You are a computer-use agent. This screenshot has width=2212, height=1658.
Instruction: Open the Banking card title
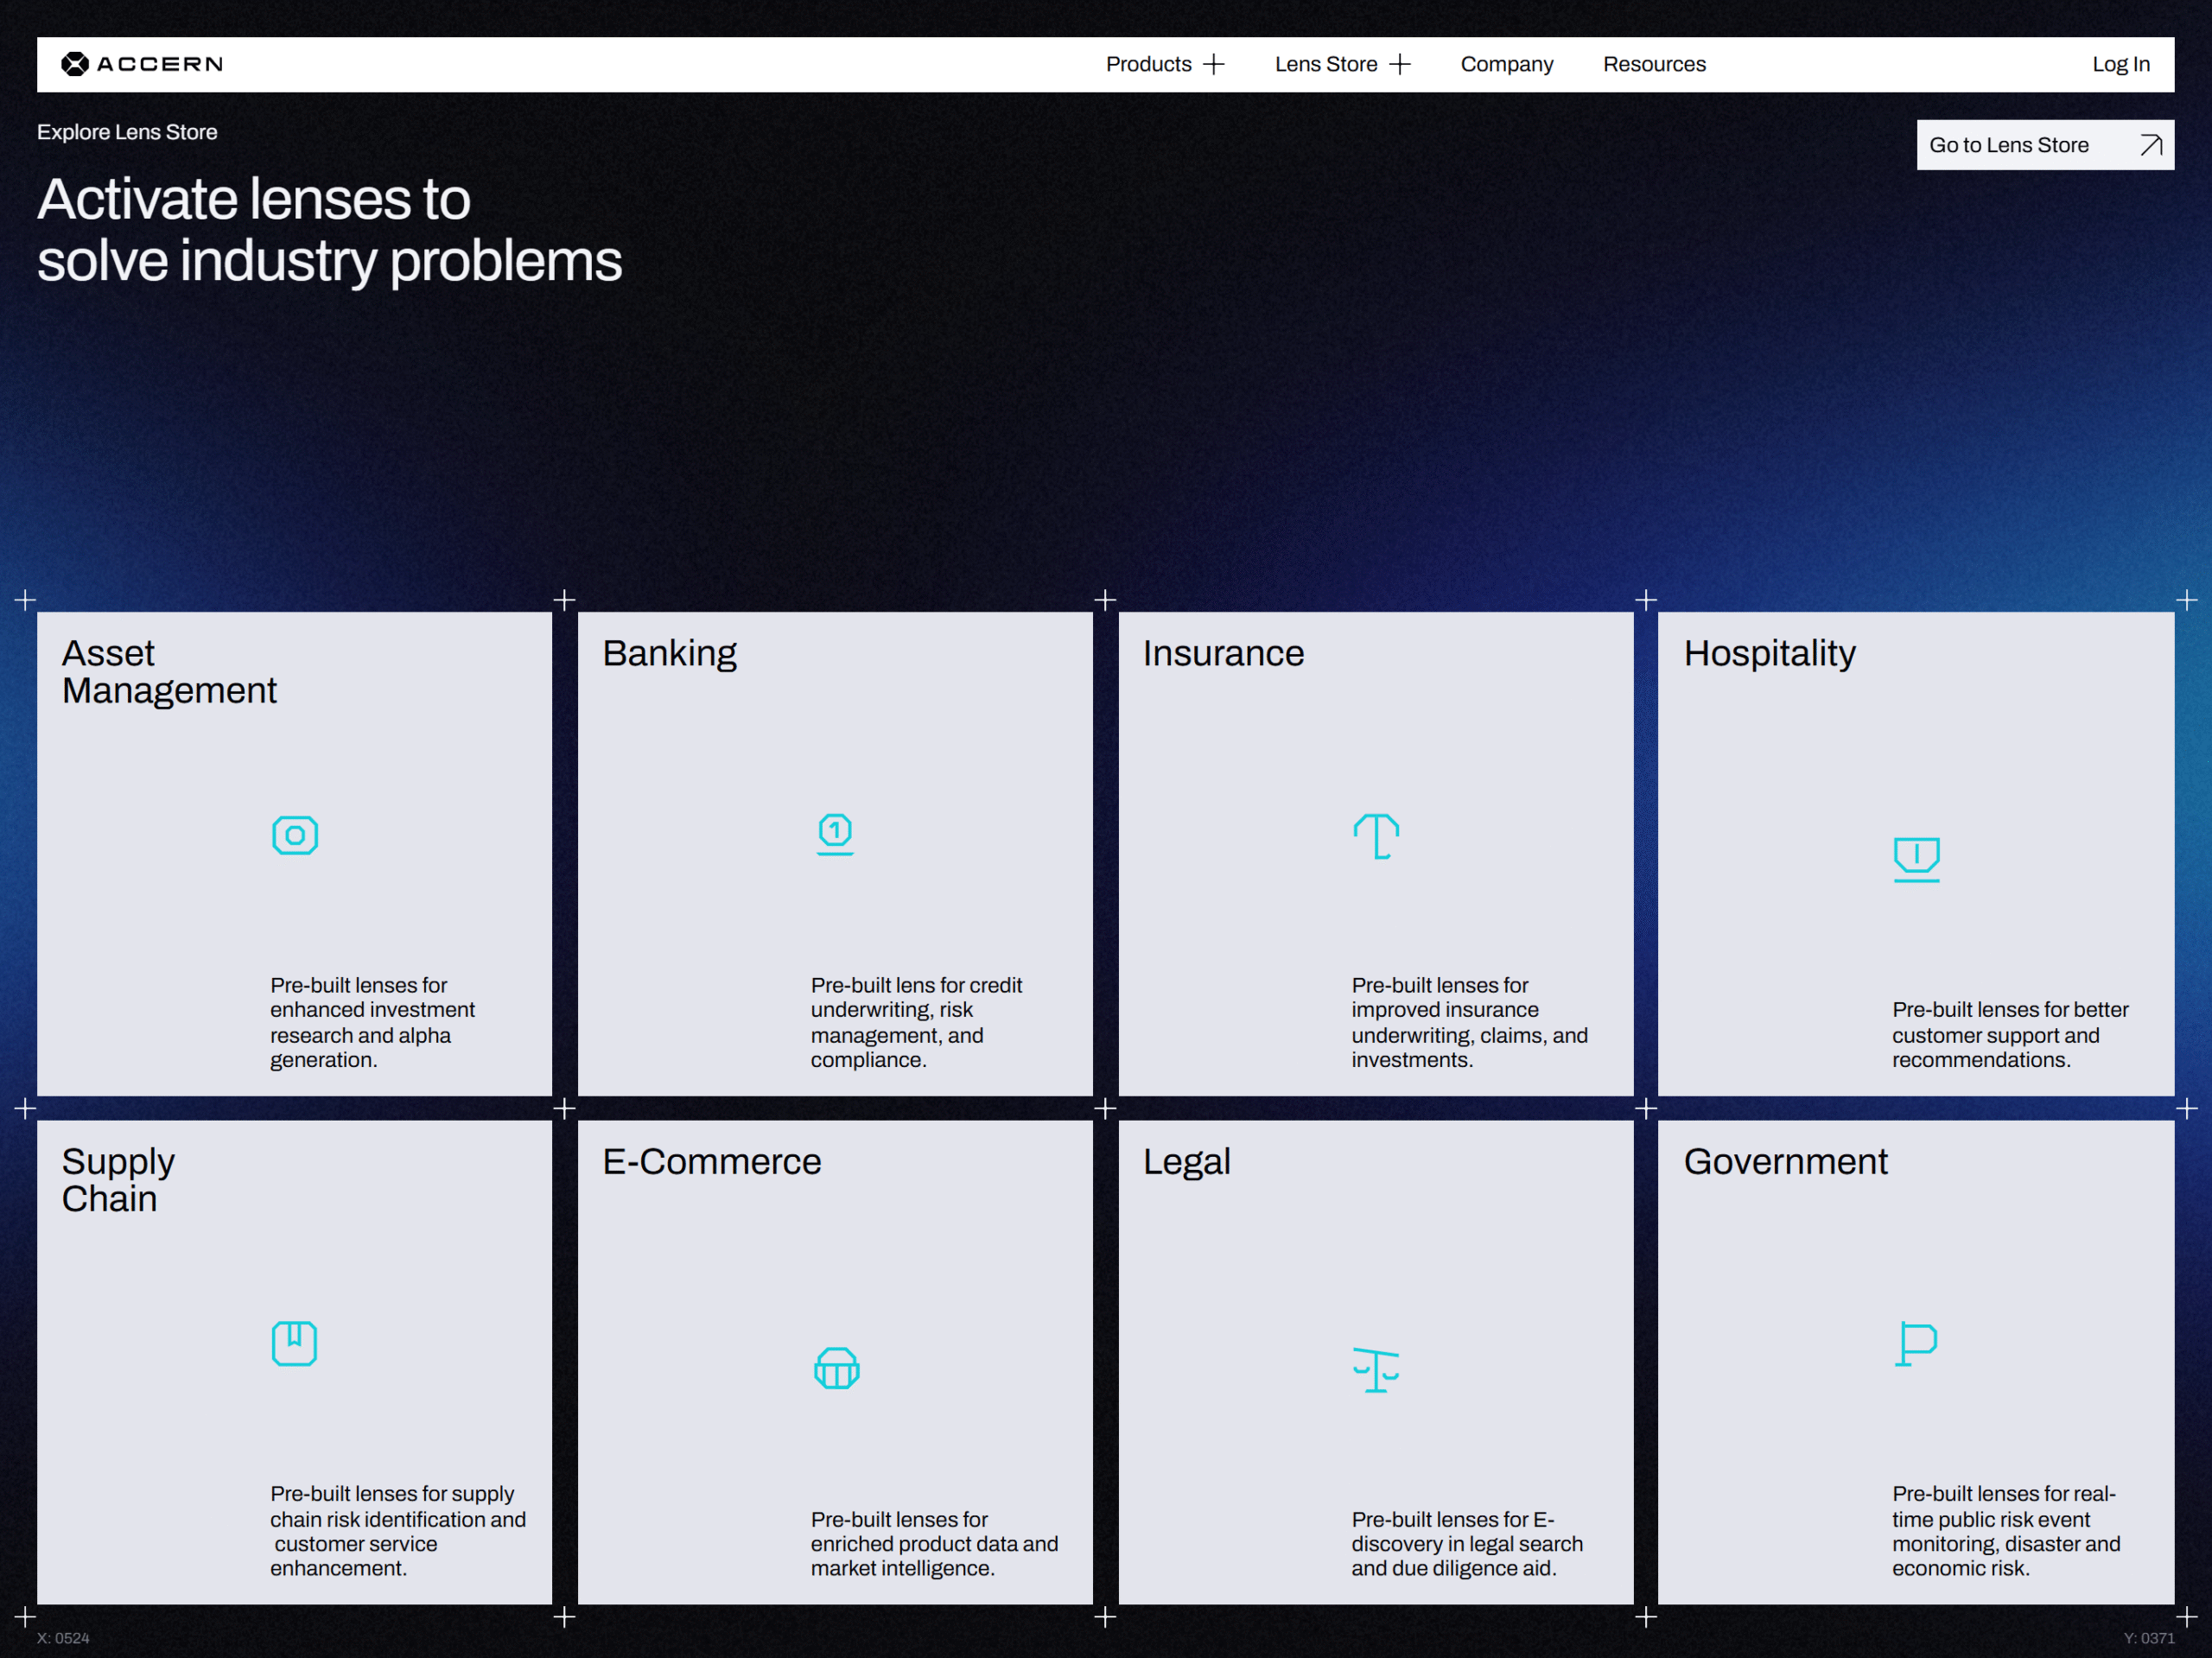pyautogui.click(x=669, y=653)
